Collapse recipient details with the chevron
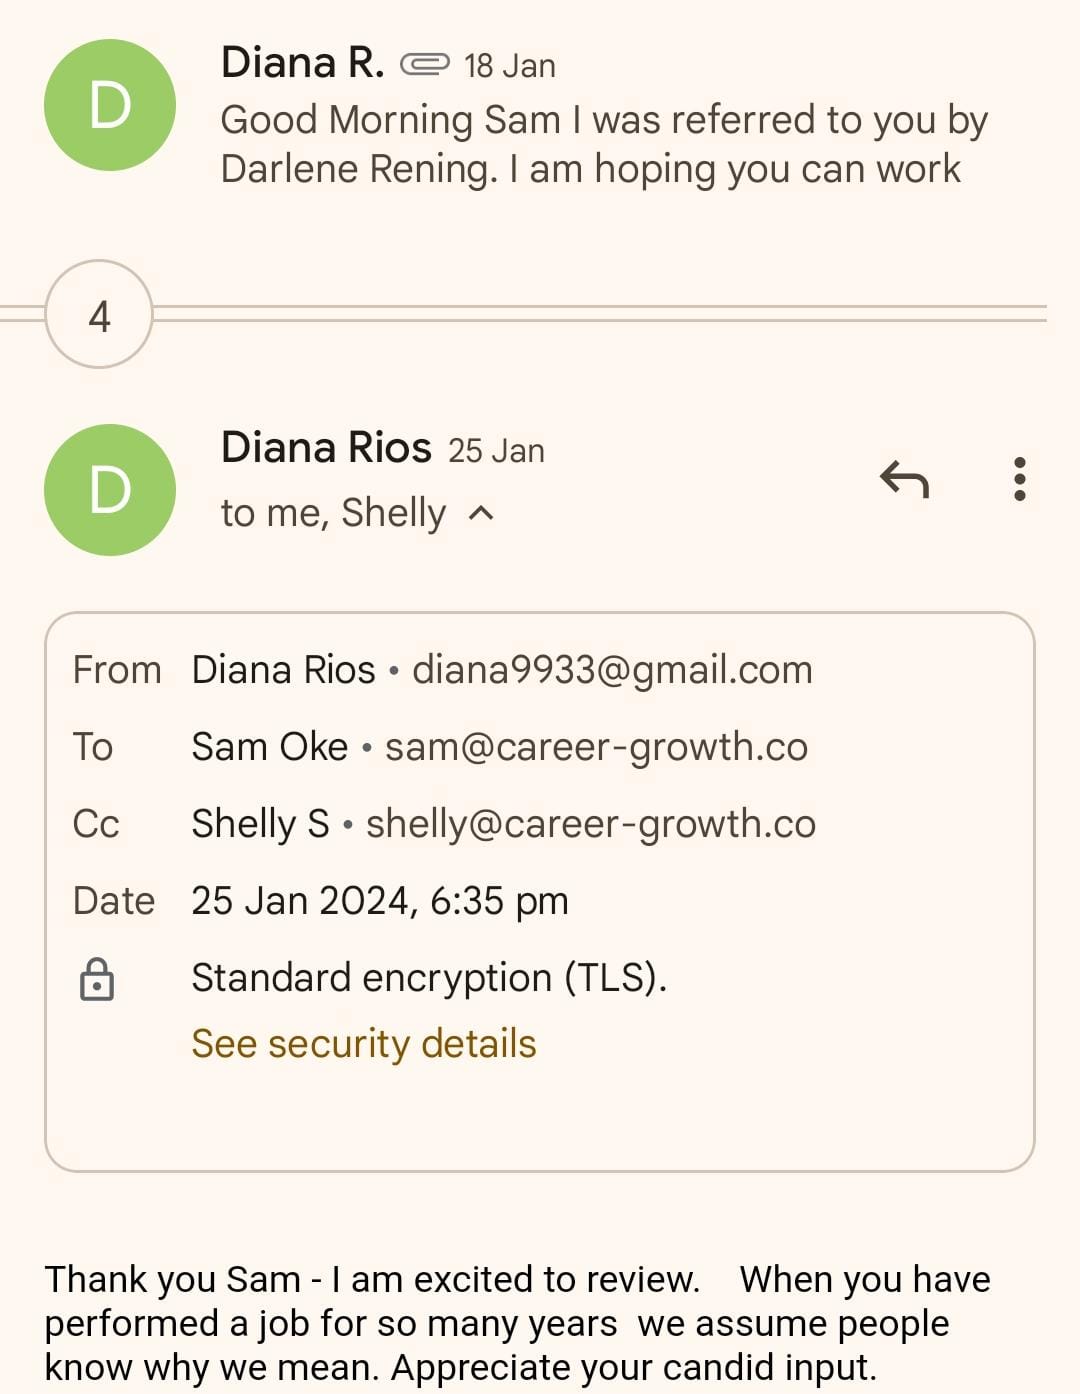The height and width of the screenshot is (1394, 1080). click(x=482, y=513)
